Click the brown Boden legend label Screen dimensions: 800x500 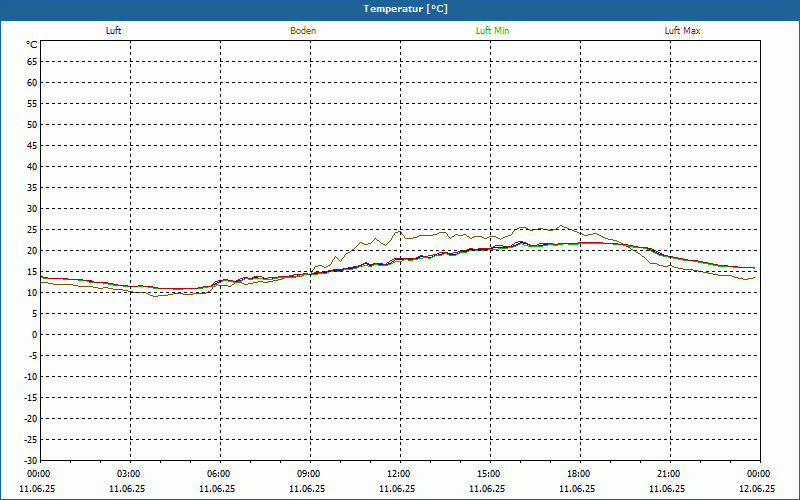(303, 31)
